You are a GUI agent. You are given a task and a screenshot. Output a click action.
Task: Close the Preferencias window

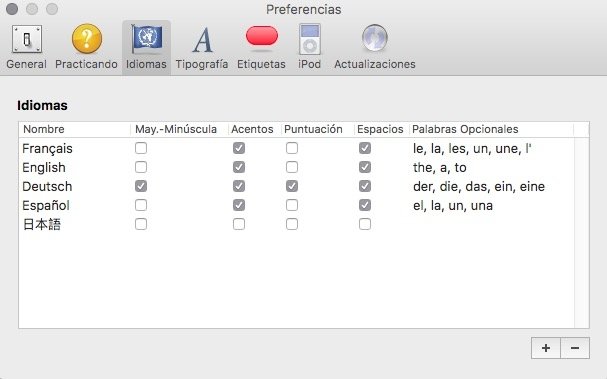coord(12,9)
